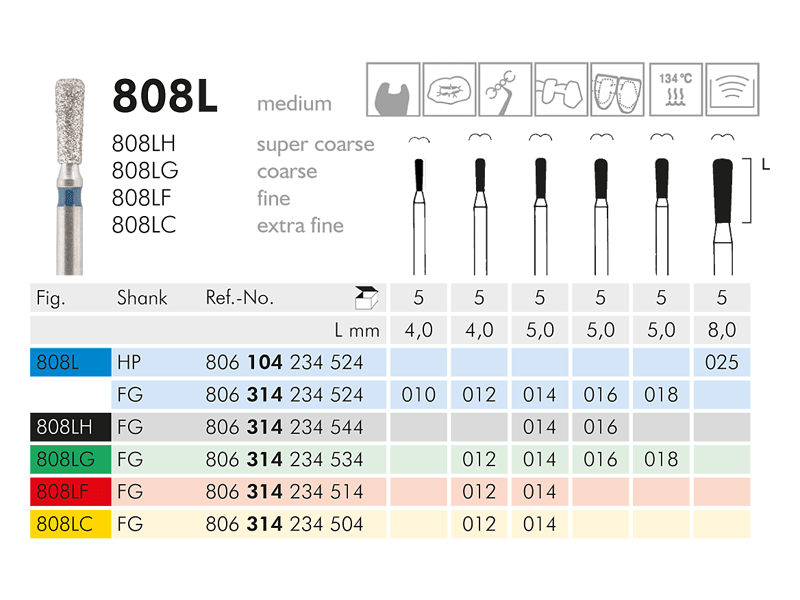The height and width of the screenshot is (600, 800).
Task: Click the black 808LH figure label
Action: (70, 427)
